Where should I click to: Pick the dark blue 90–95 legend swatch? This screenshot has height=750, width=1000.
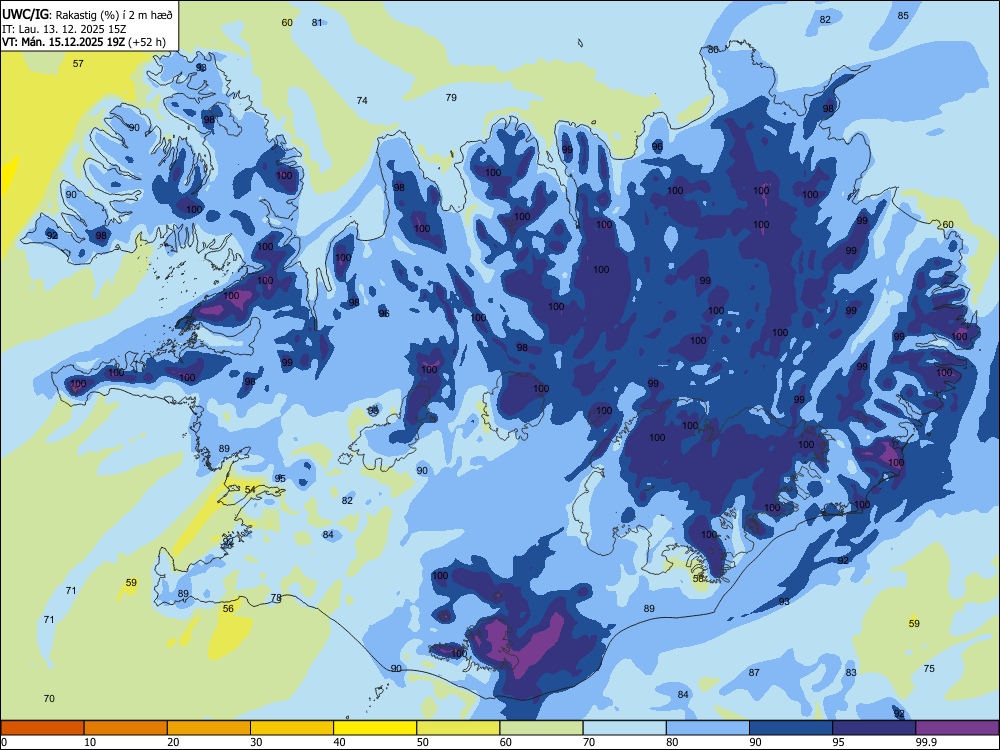coord(791,728)
